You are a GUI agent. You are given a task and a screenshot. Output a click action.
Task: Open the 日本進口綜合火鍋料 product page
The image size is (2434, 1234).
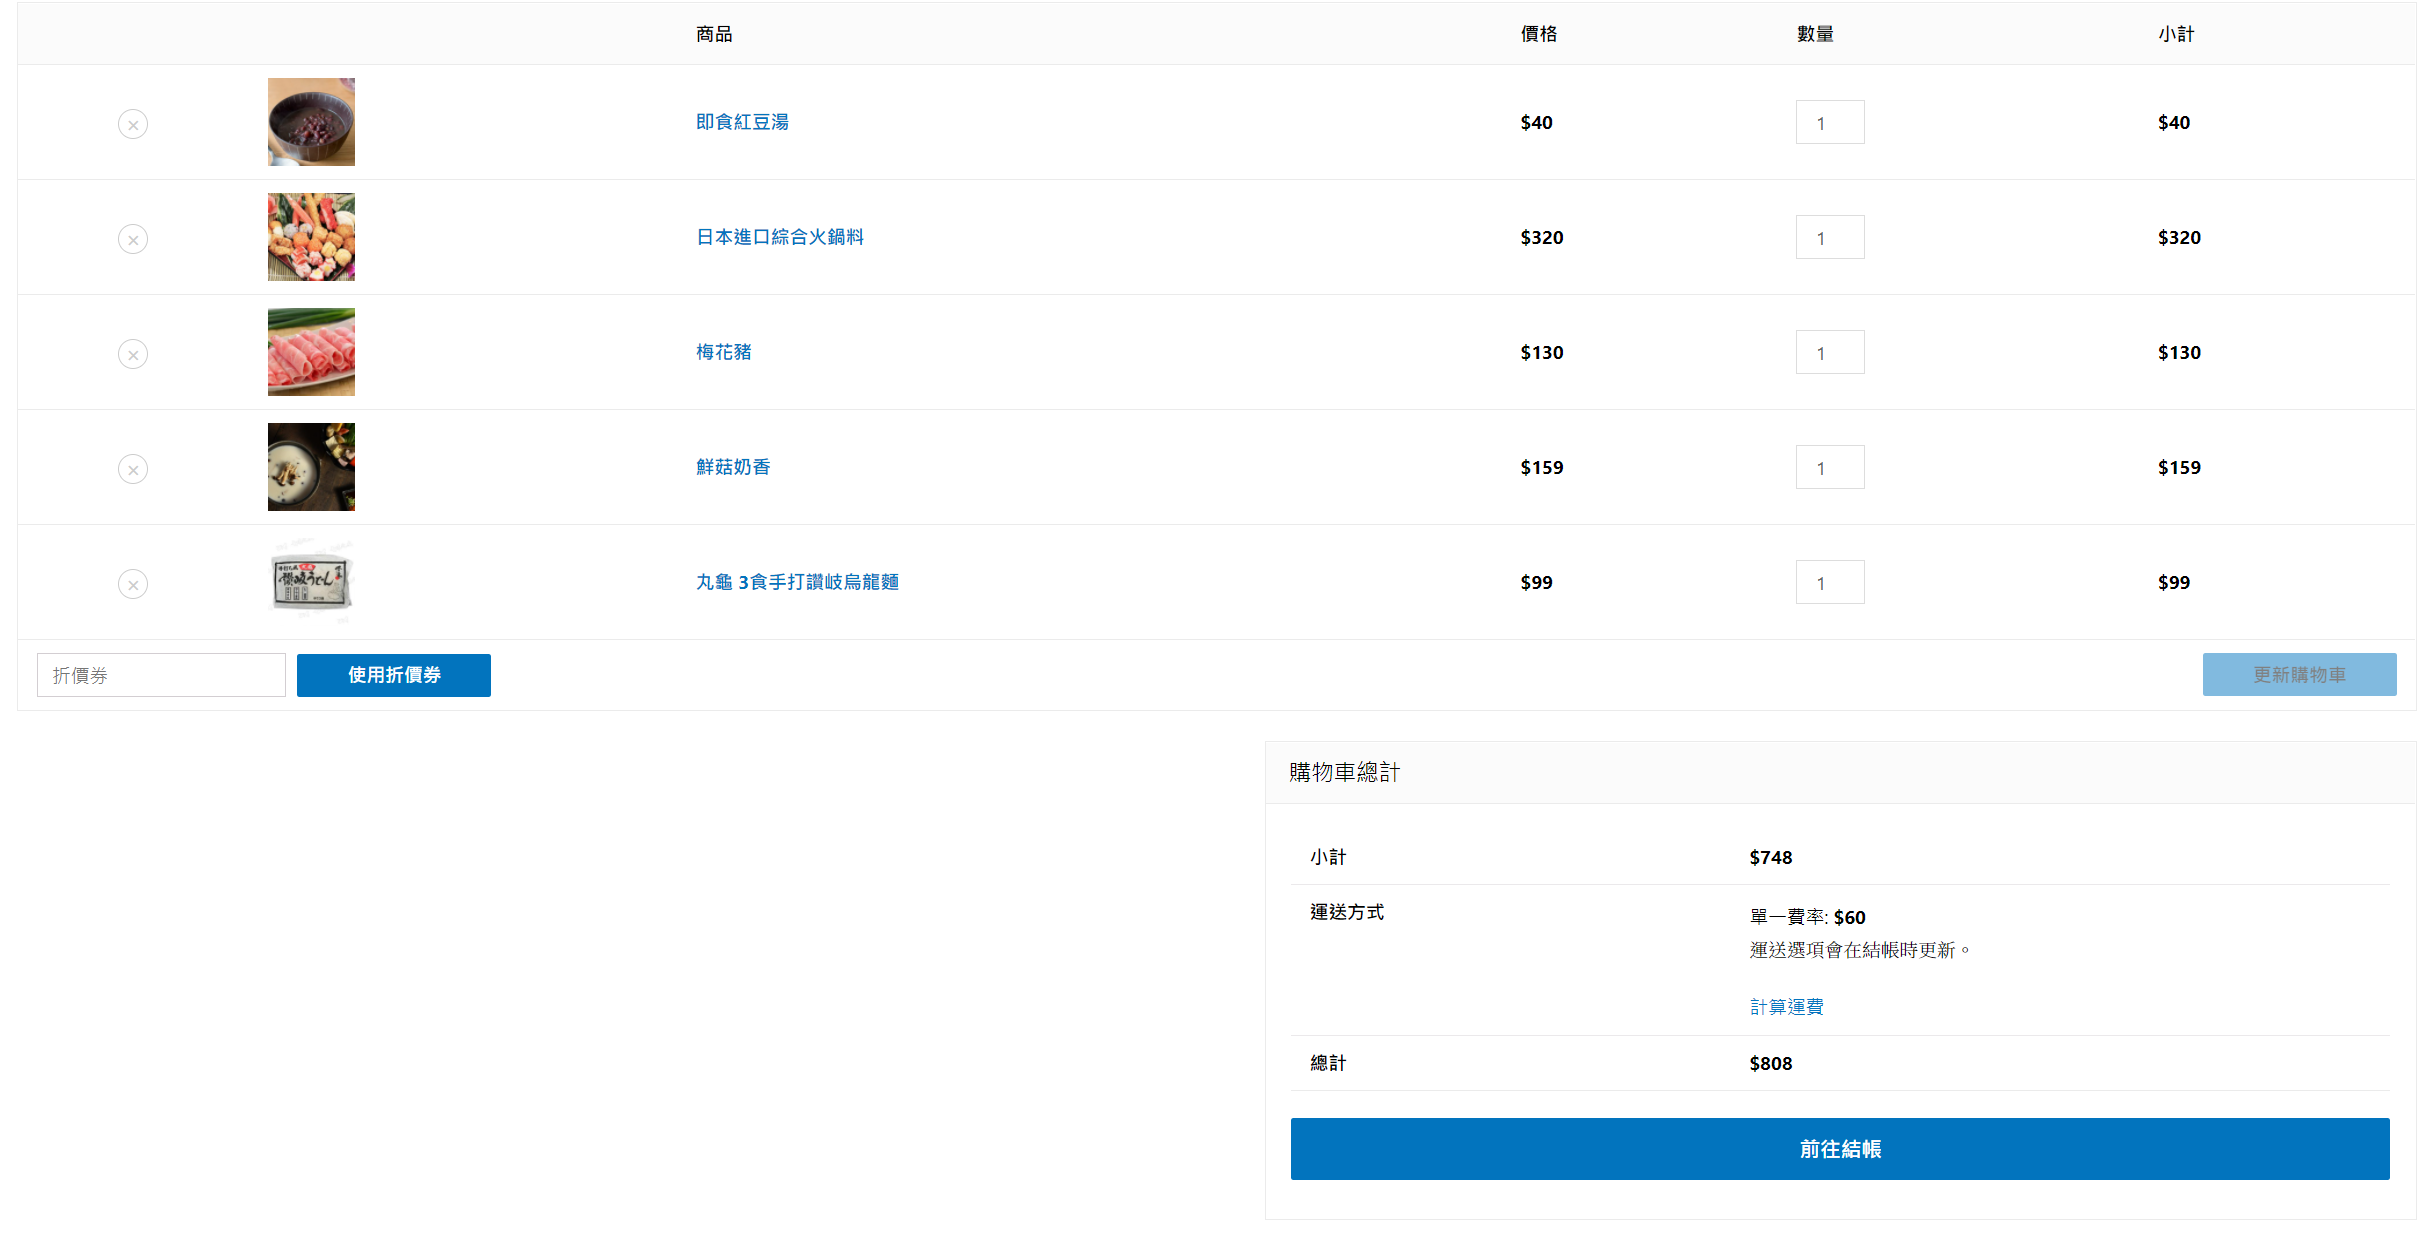point(779,237)
